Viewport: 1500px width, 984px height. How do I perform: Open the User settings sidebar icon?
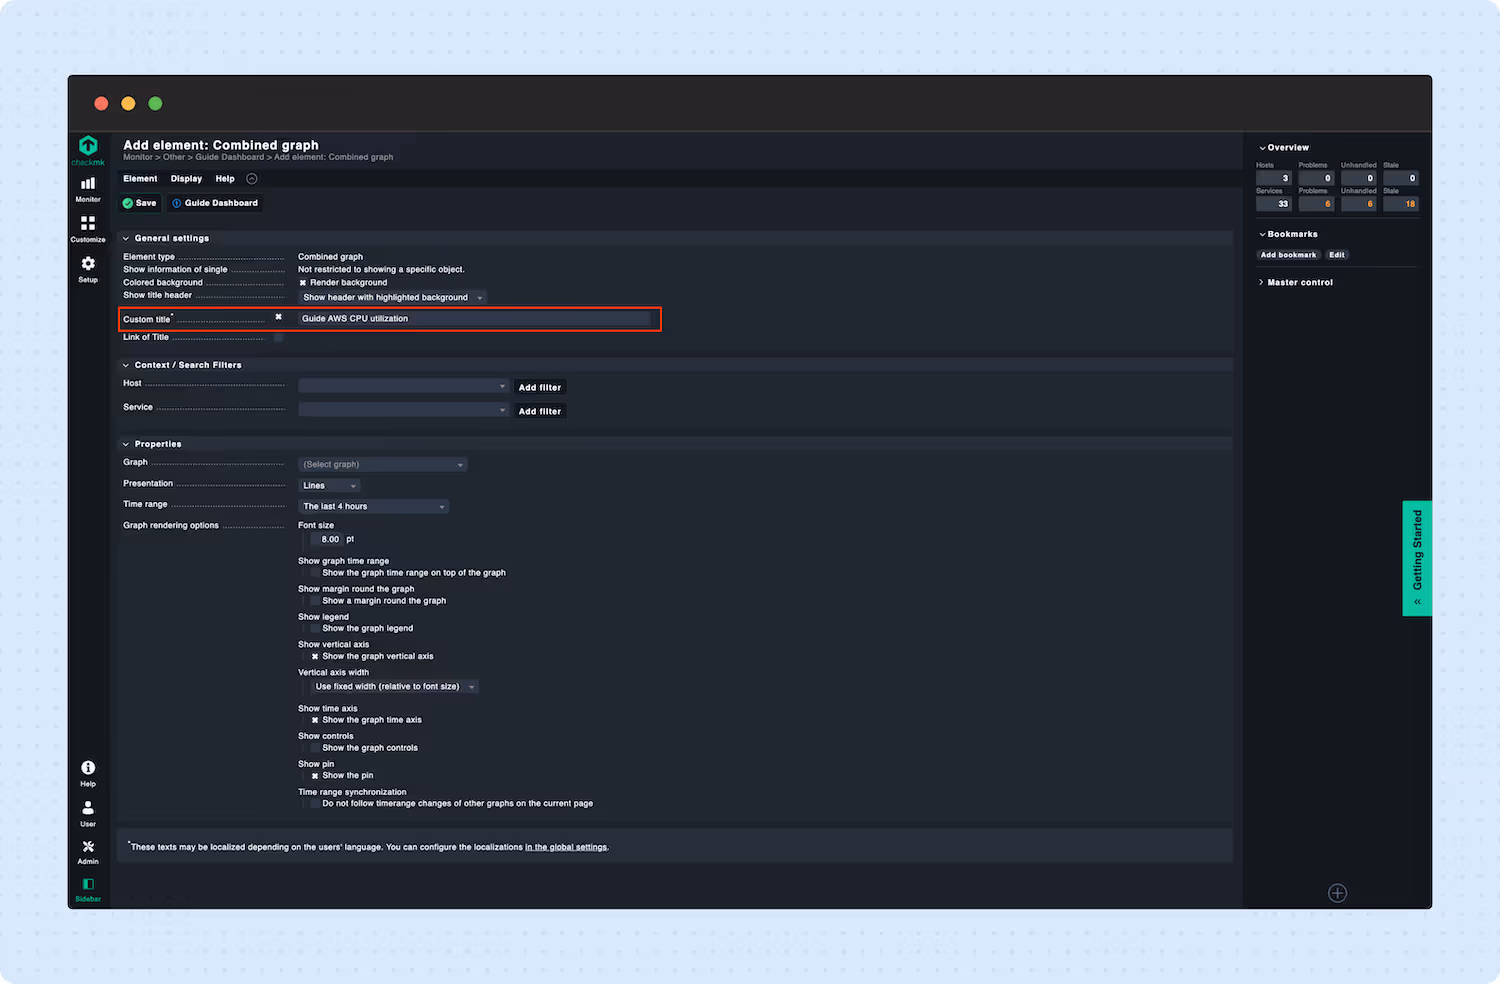(x=88, y=809)
